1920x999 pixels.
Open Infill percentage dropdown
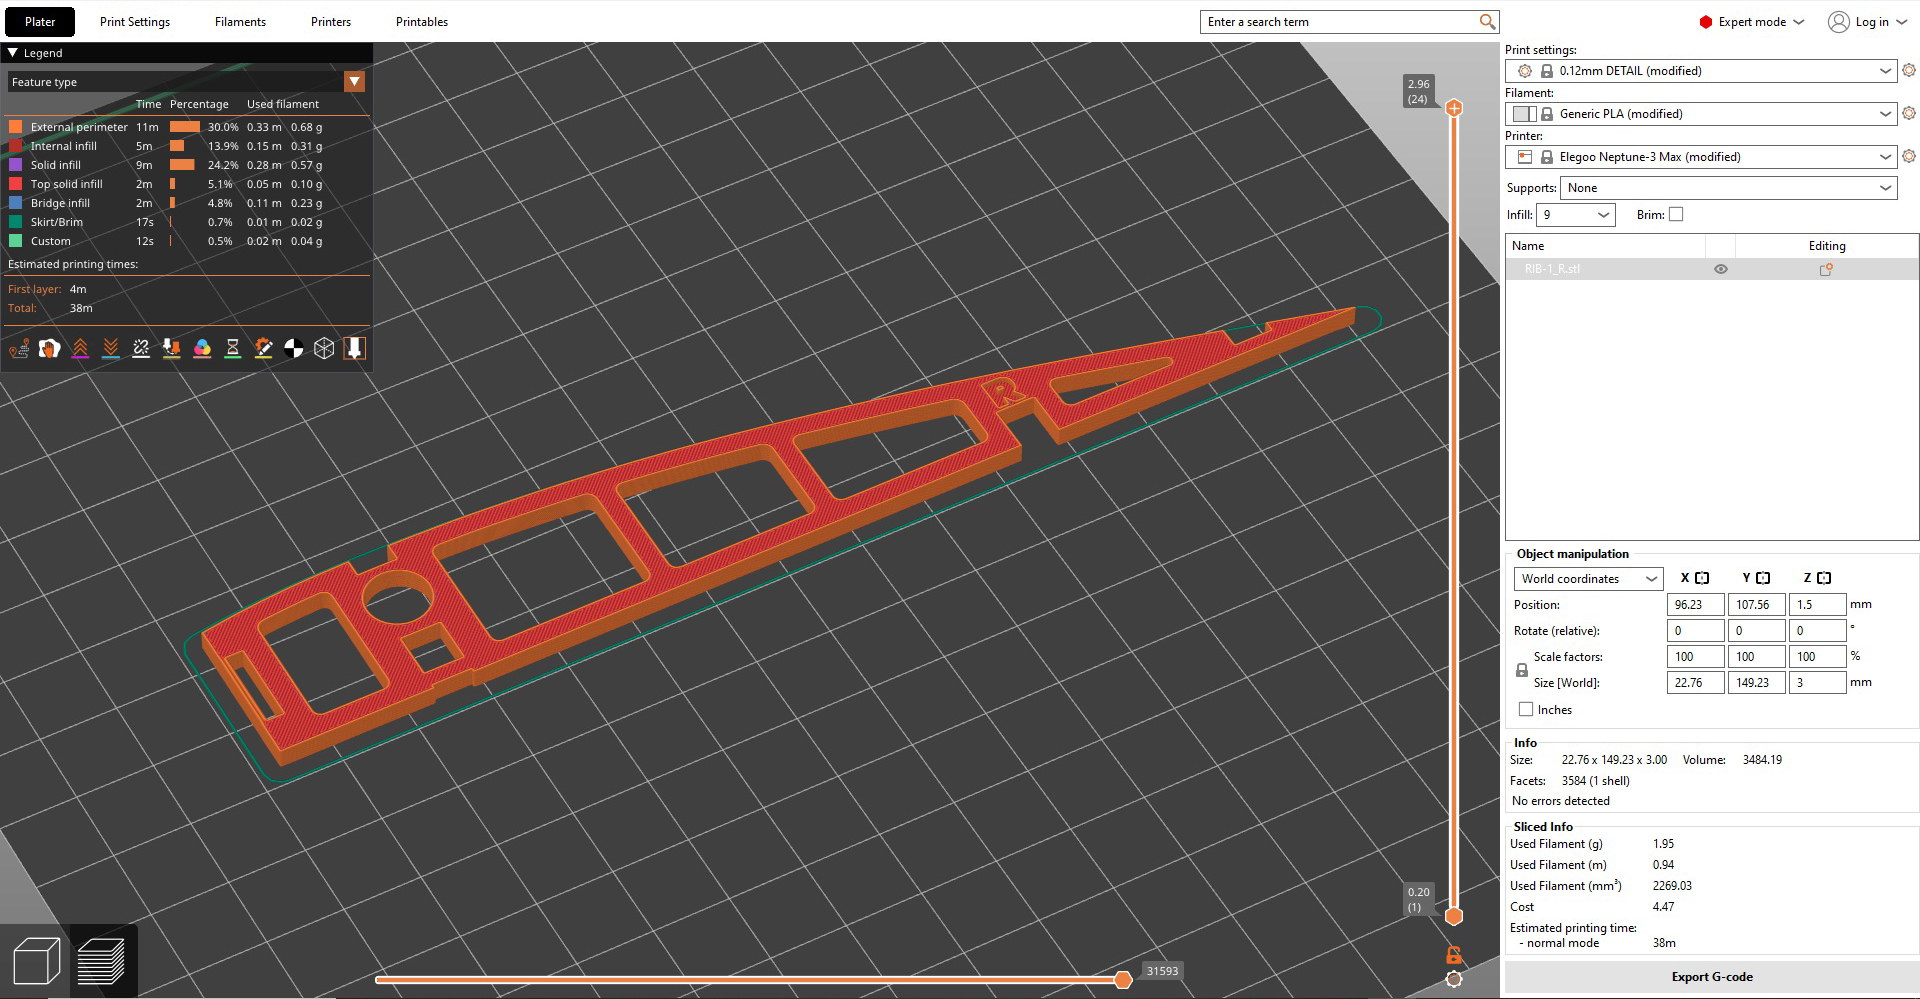coord(1576,215)
